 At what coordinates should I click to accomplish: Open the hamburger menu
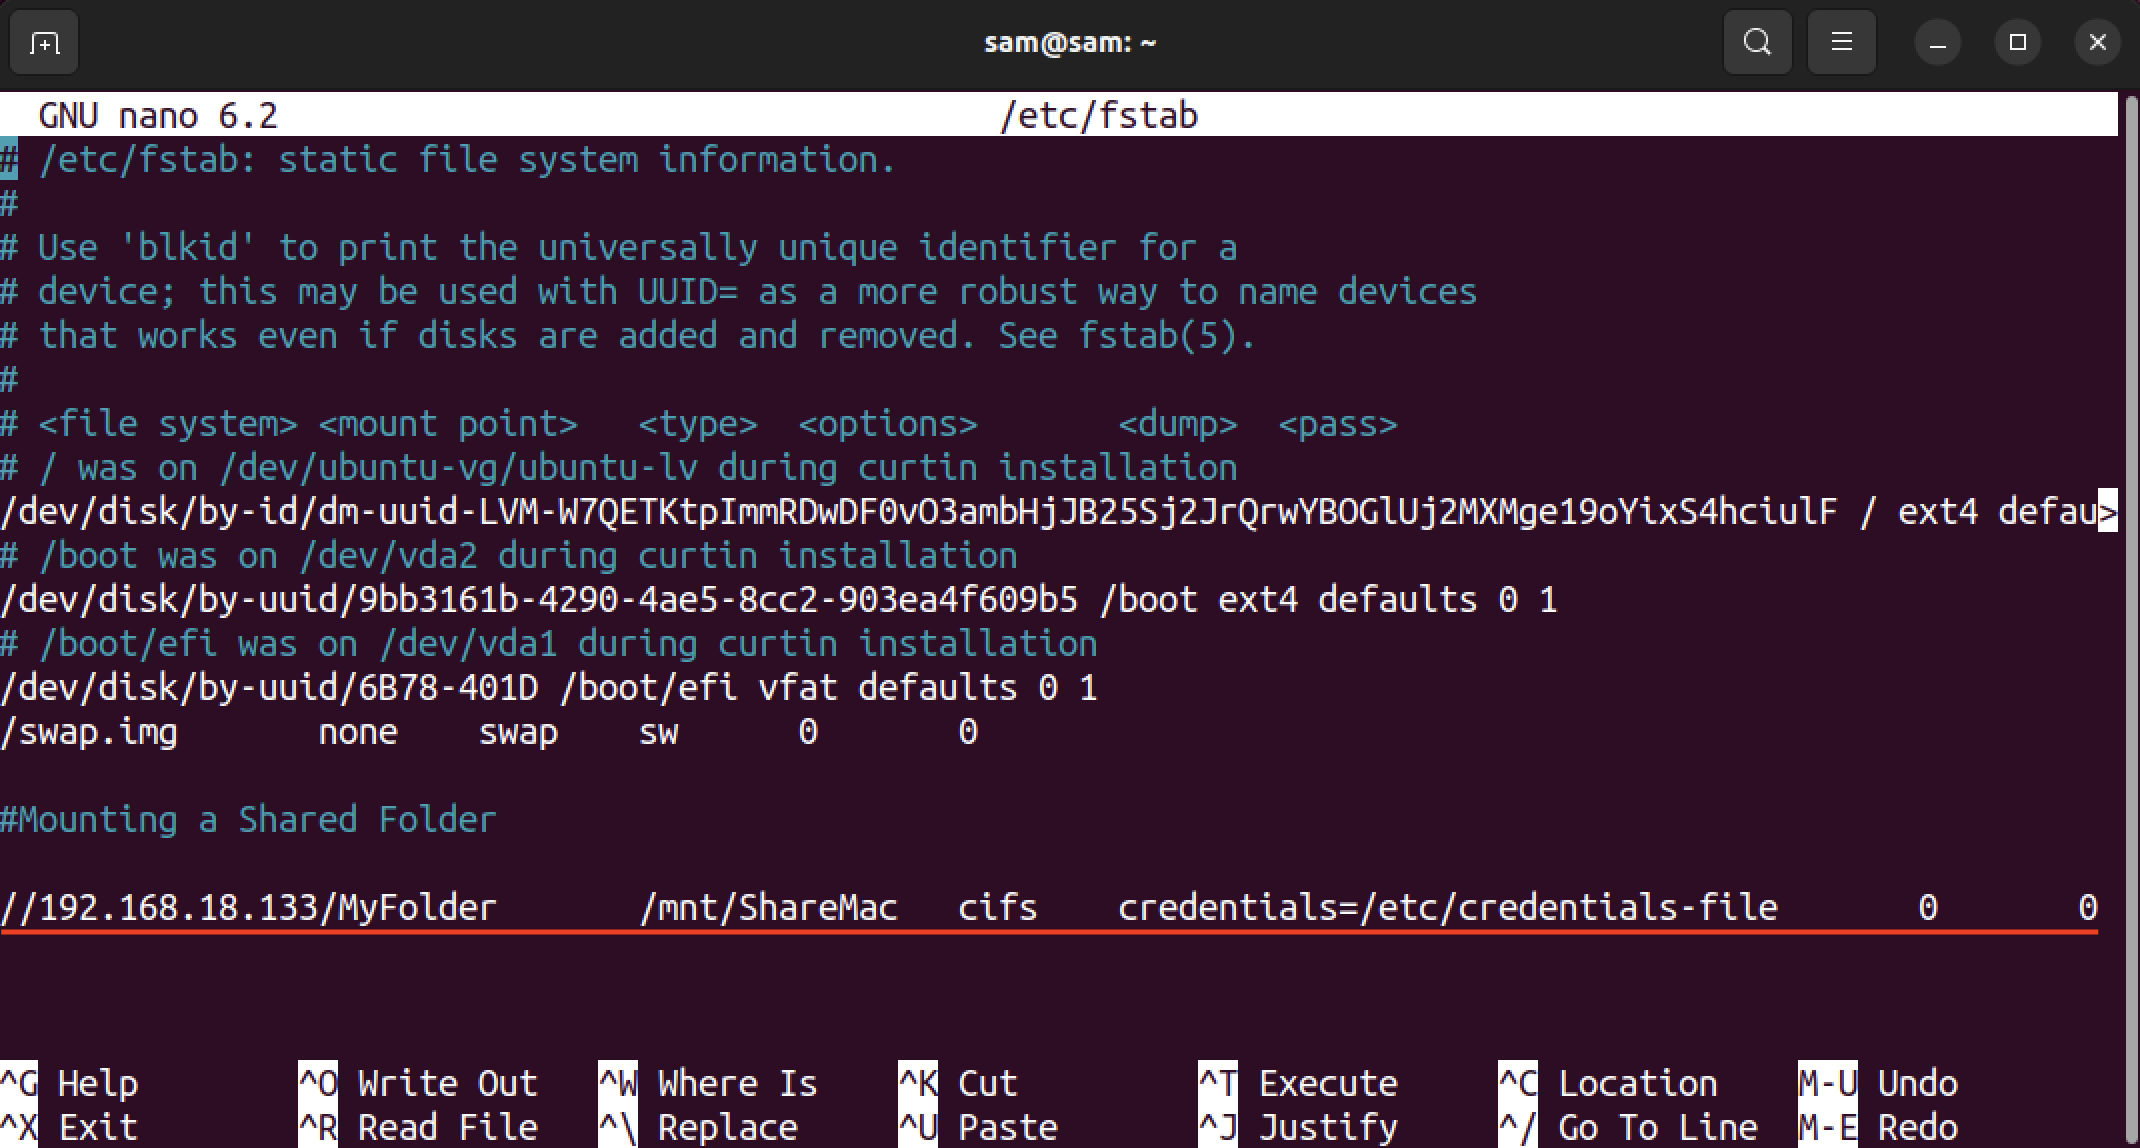pos(1841,43)
